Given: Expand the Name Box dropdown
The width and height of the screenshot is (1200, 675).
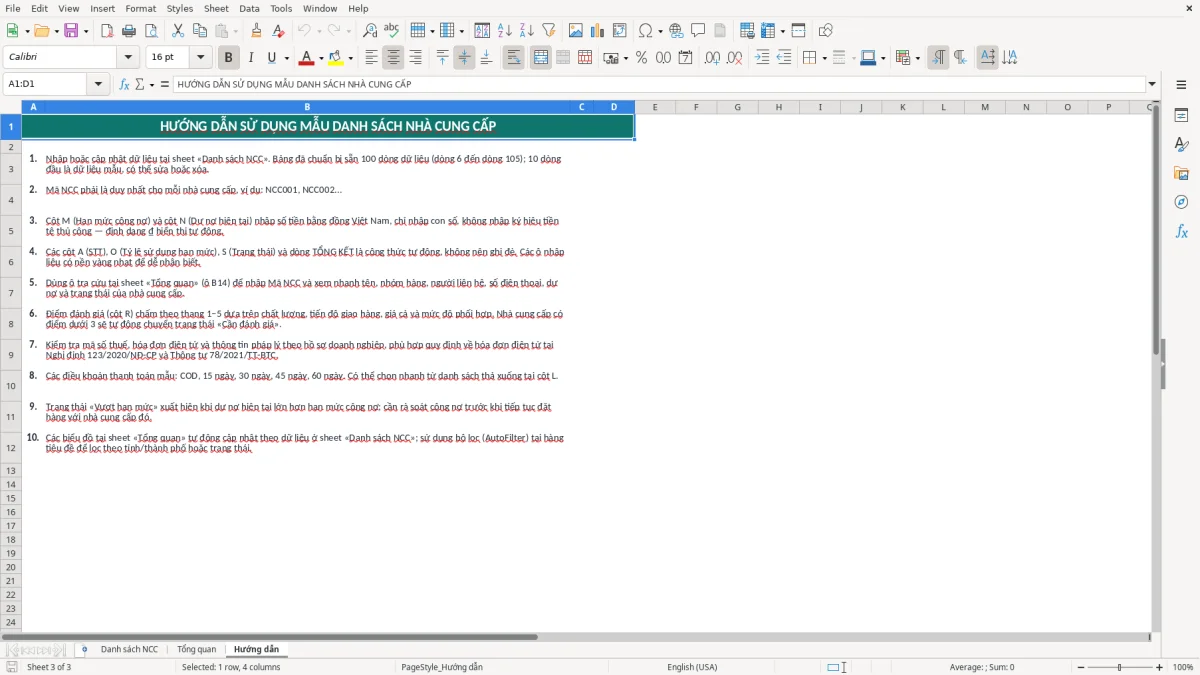Looking at the screenshot, I should pyautogui.click(x=98, y=84).
